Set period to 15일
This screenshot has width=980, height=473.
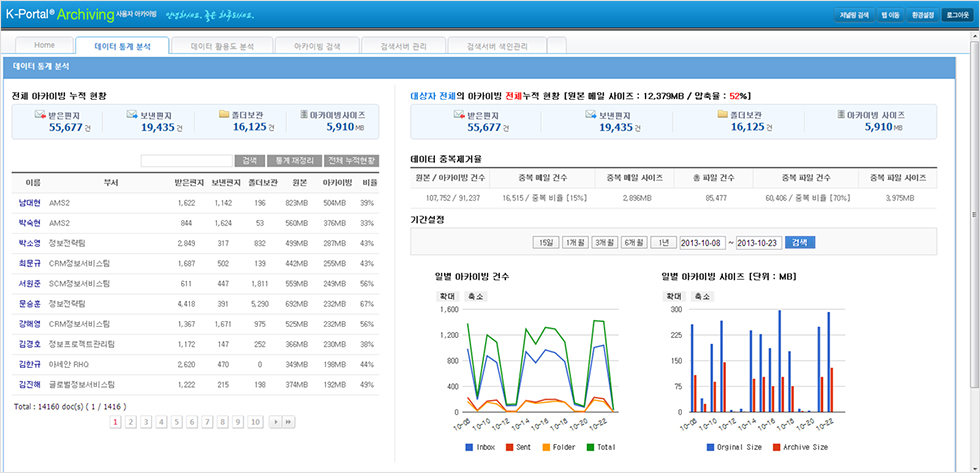tap(545, 242)
